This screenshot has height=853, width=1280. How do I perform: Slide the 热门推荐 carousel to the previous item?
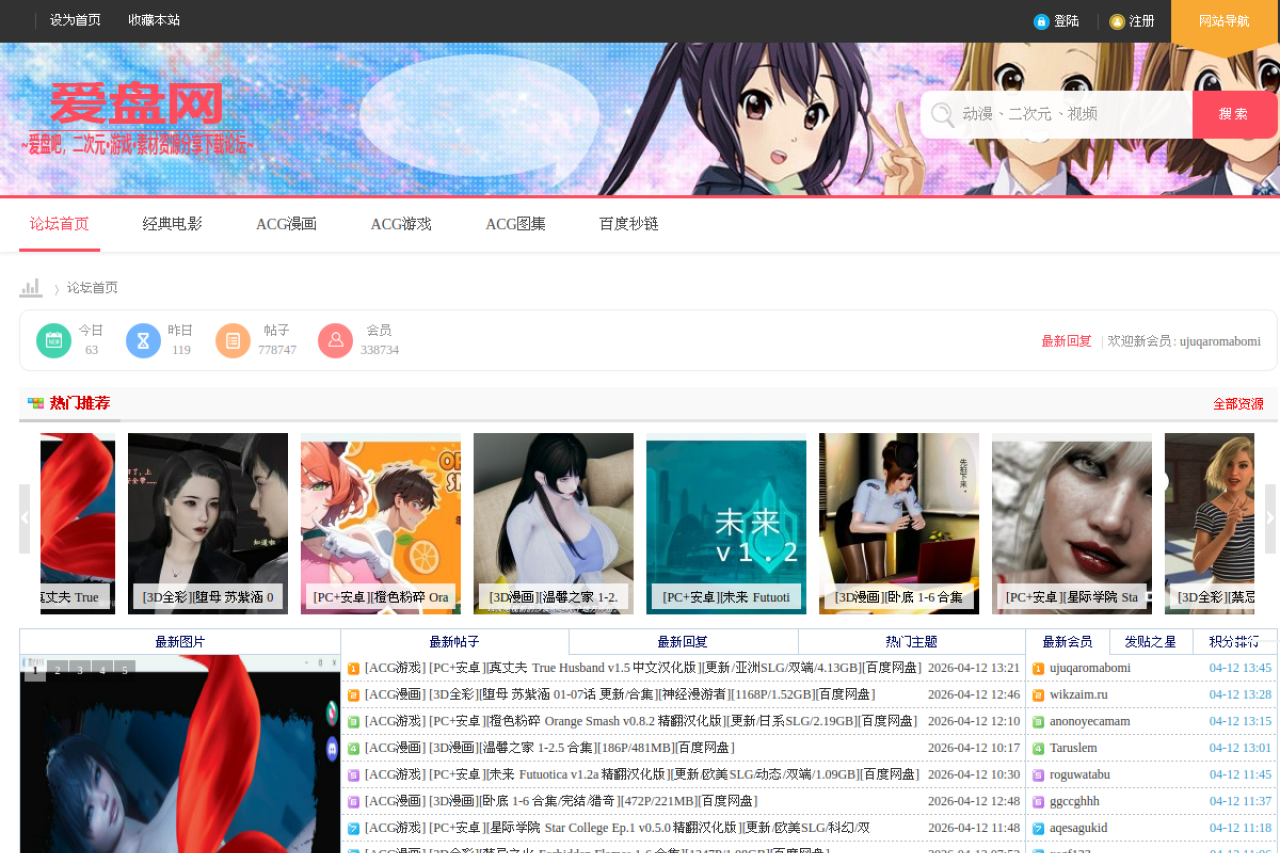point(25,519)
